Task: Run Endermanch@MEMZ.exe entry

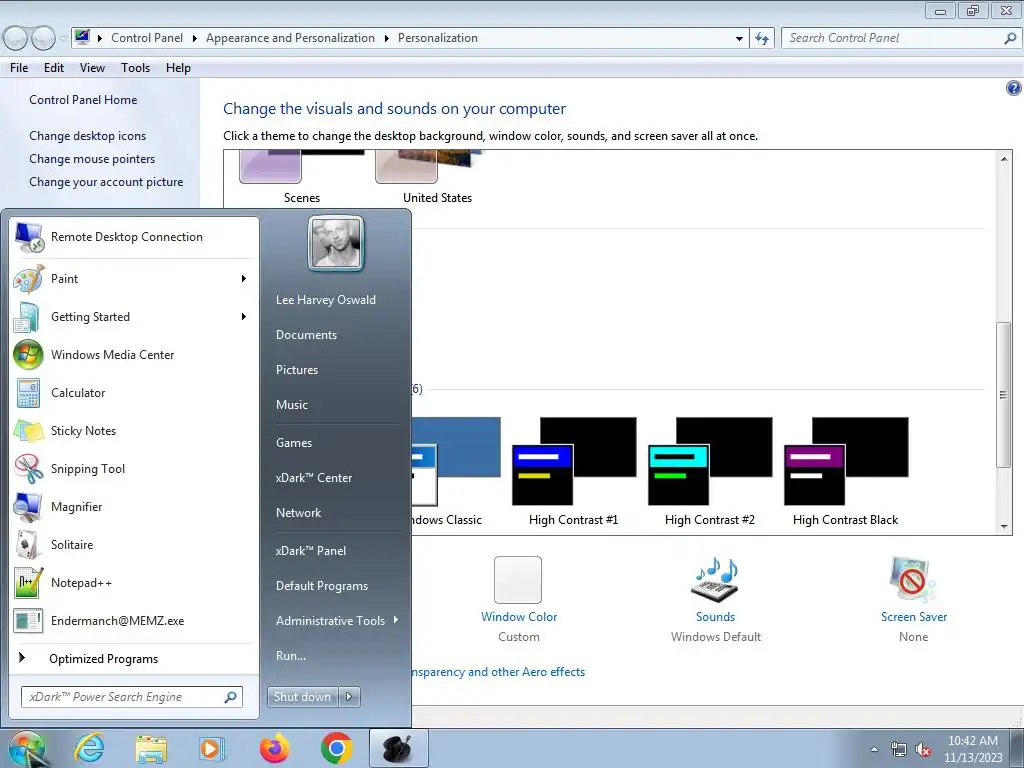Action: (x=135, y=621)
